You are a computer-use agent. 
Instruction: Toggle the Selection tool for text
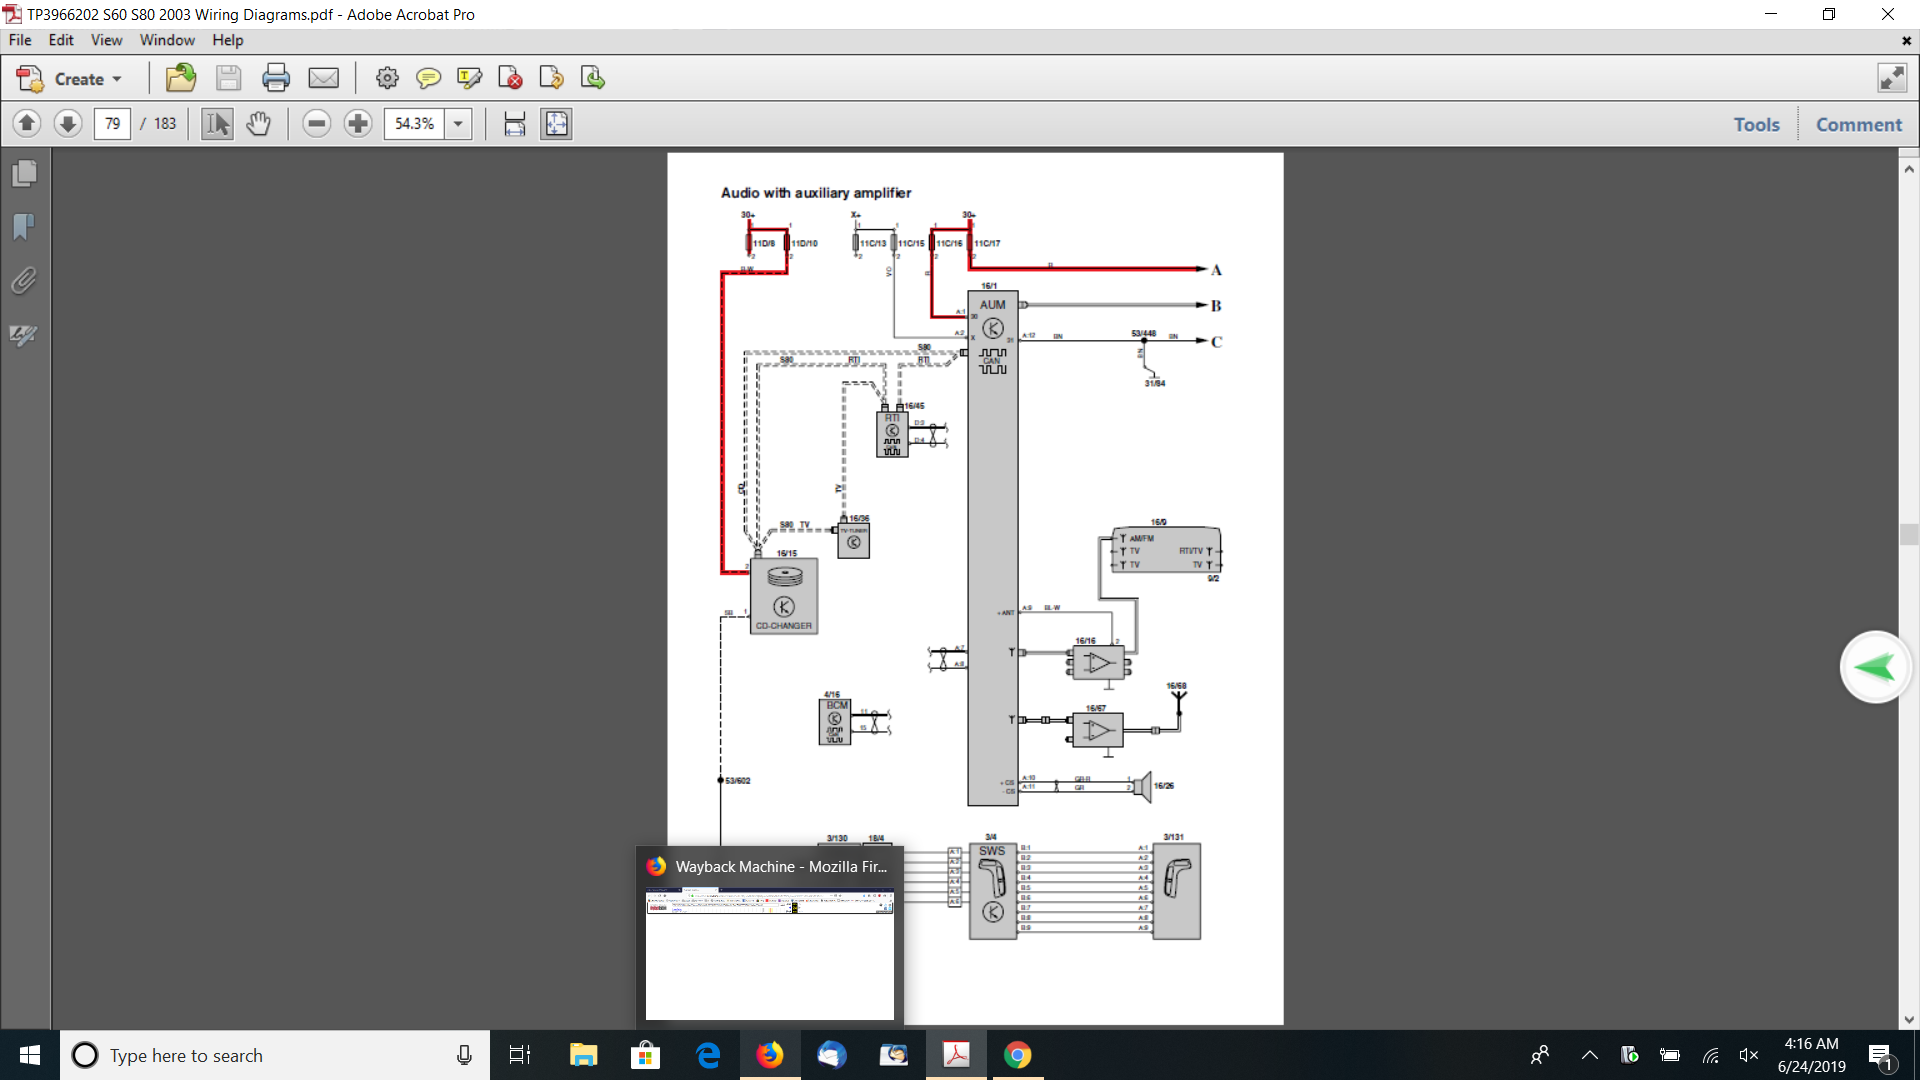(217, 124)
